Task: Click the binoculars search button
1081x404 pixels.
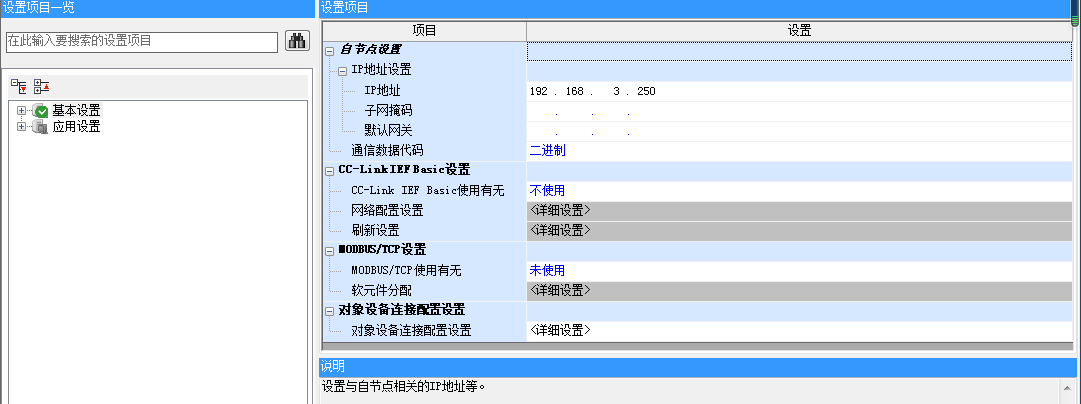Action: tap(297, 41)
